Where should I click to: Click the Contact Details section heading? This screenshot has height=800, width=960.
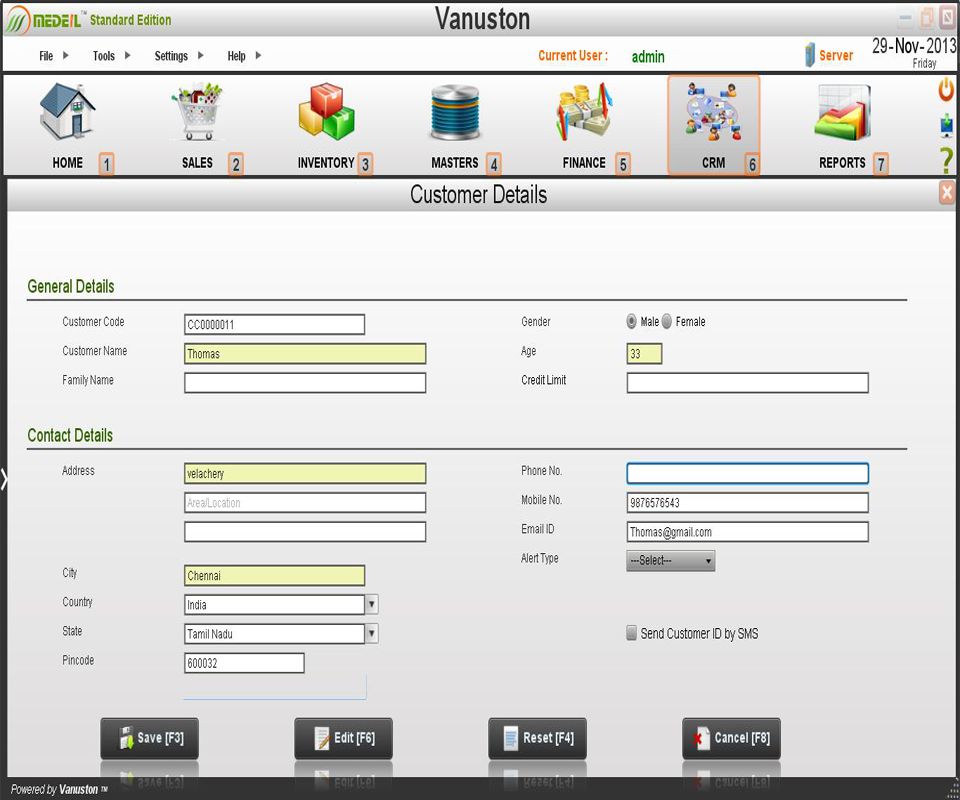[x=70, y=435]
